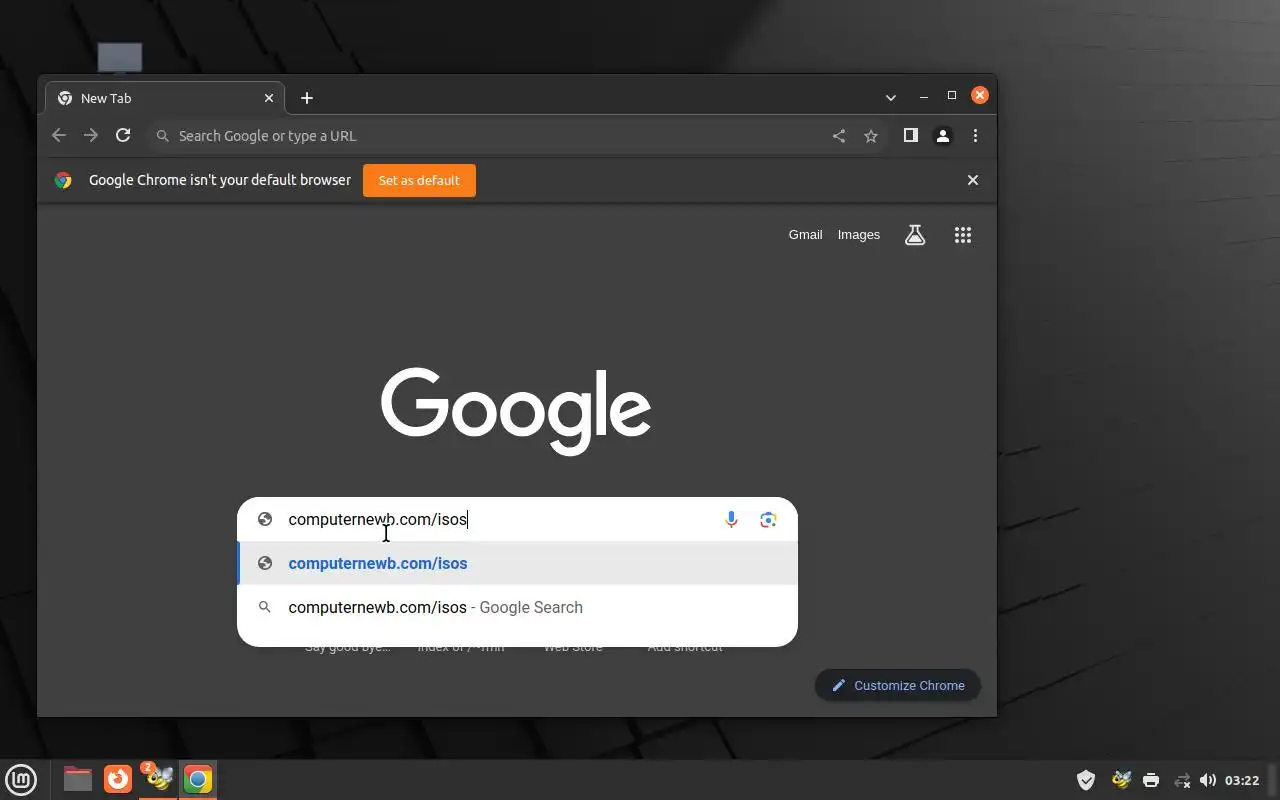Expand the tab search dropdown arrow
1280x800 pixels.
coord(891,97)
